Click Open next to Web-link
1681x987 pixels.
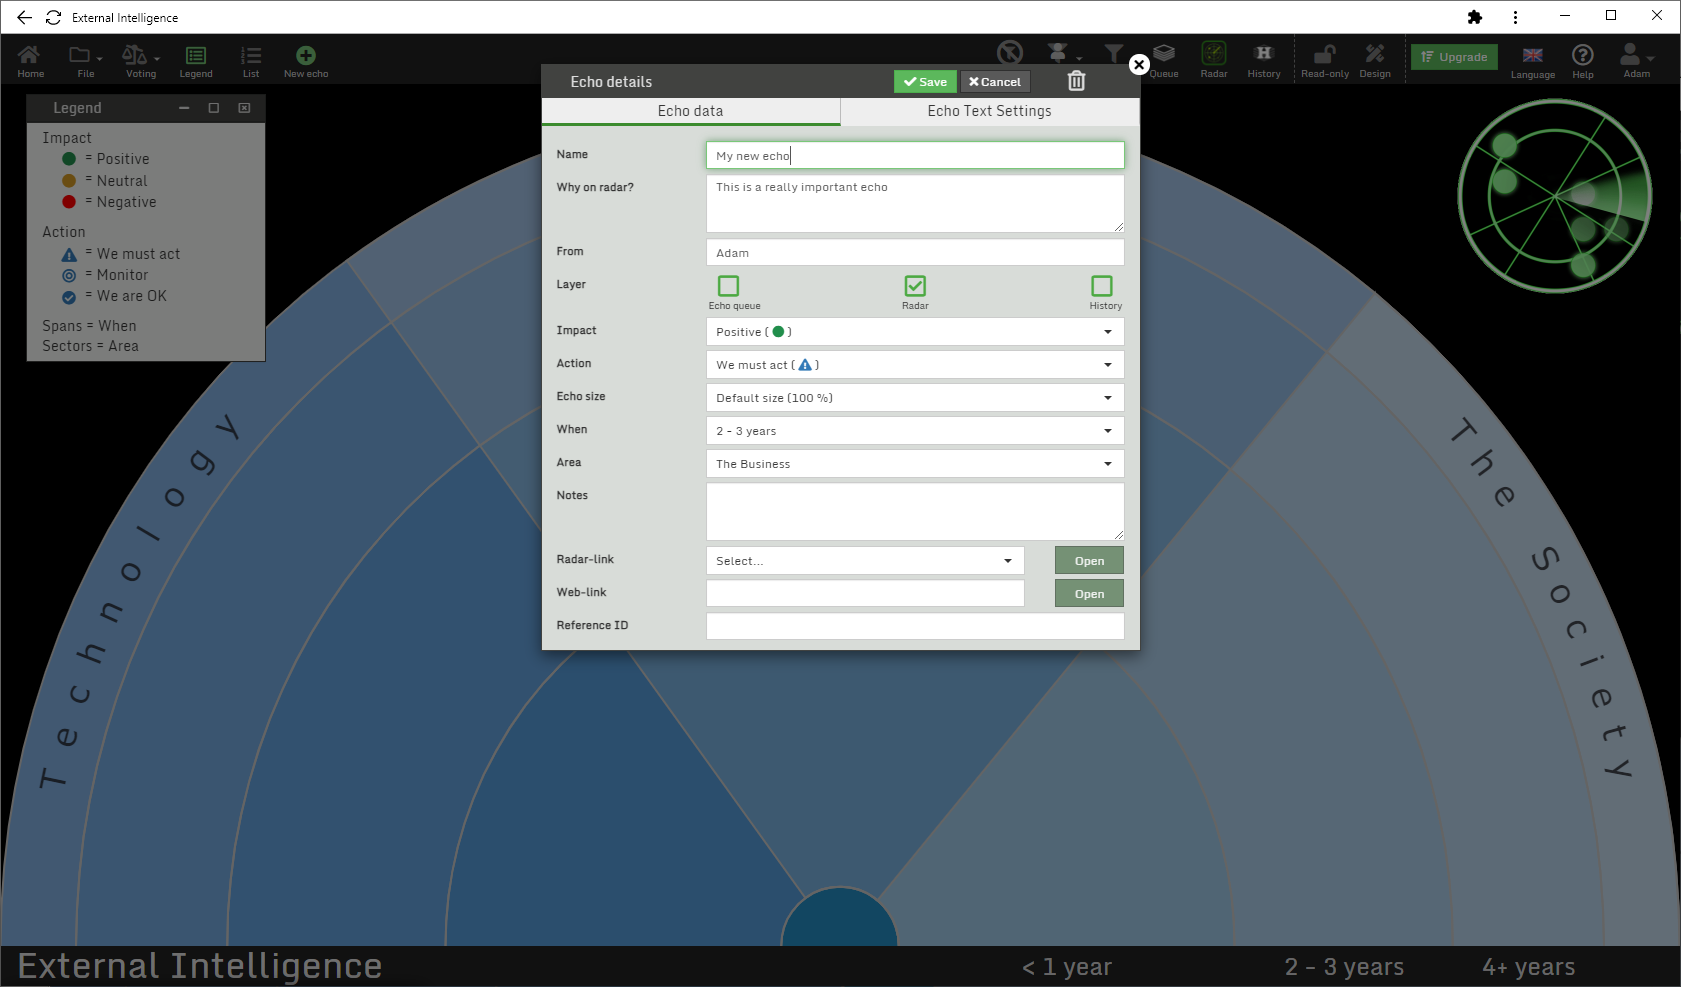pyautogui.click(x=1089, y=594)
